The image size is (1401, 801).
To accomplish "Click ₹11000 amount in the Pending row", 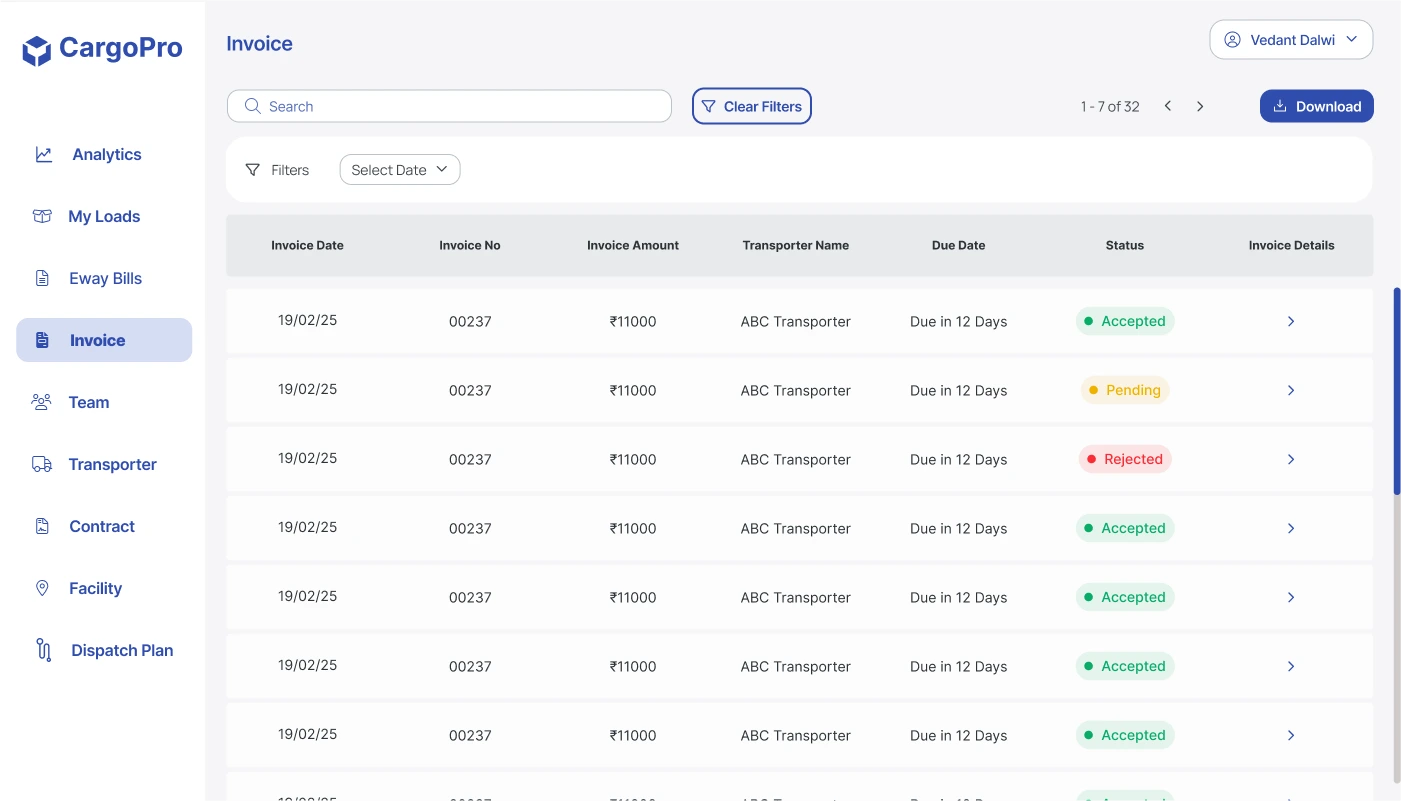I will point(633,391).
